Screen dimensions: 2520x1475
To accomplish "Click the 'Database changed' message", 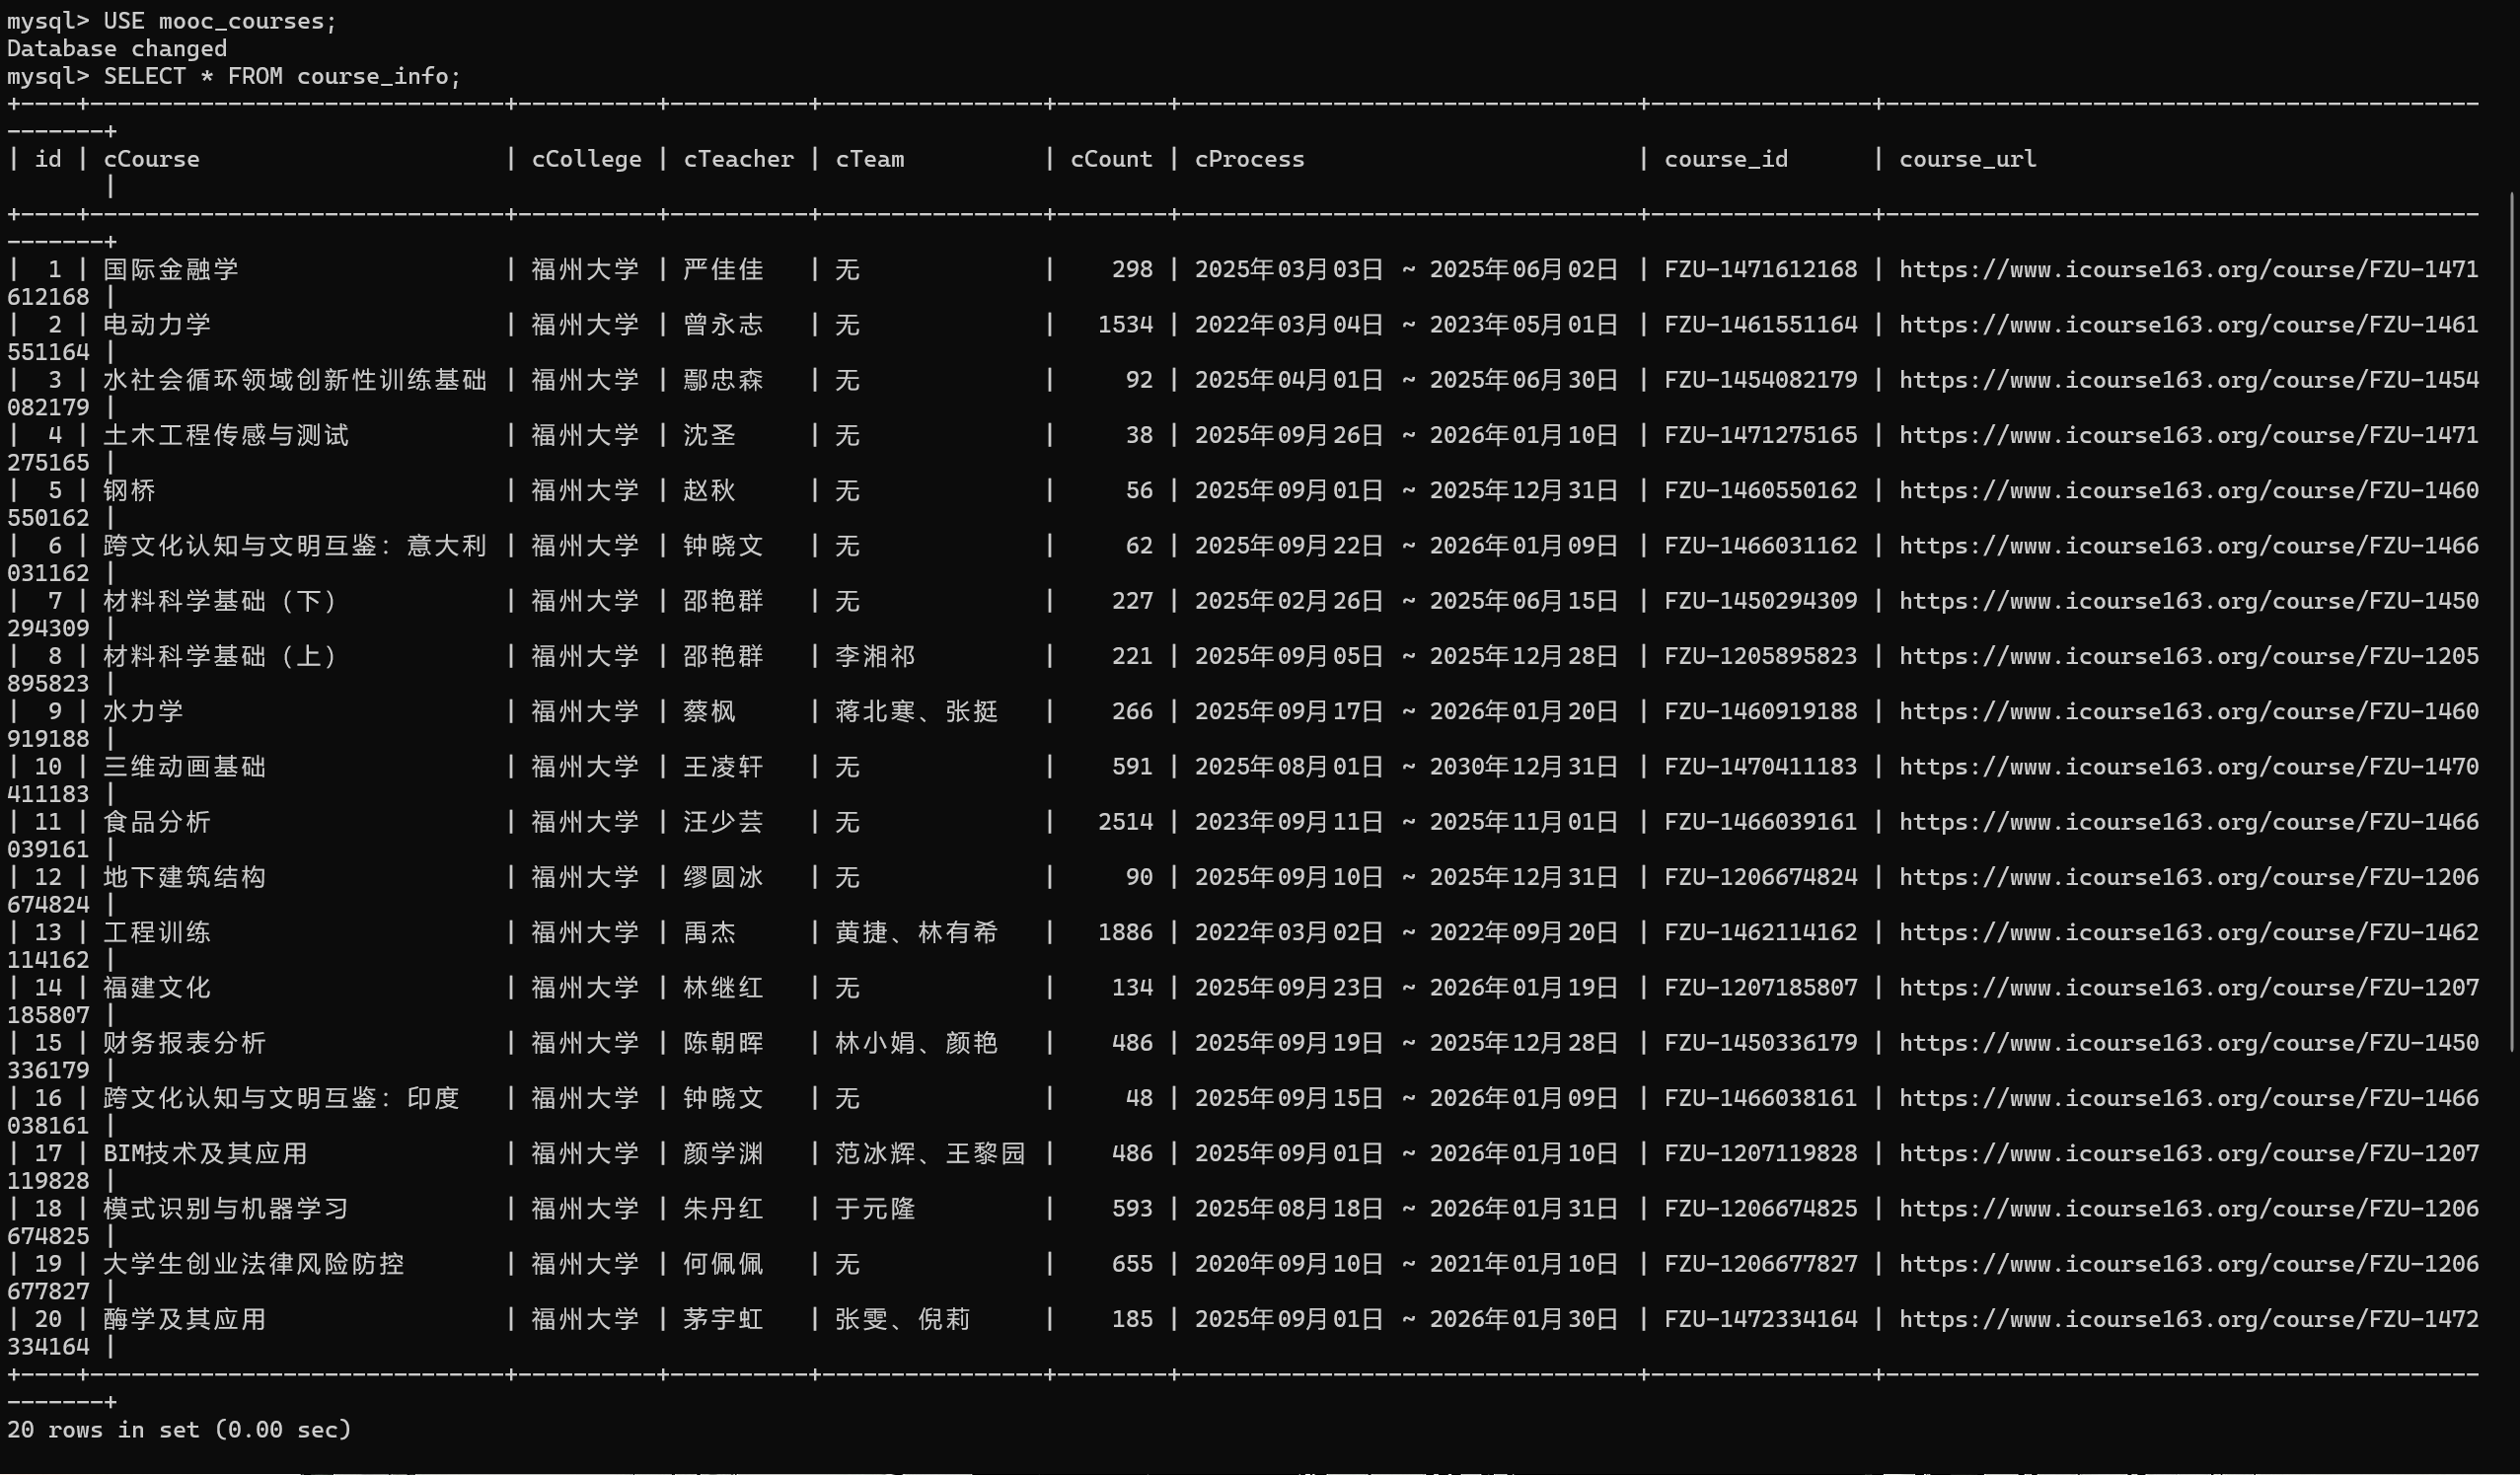I will point(117,49).
